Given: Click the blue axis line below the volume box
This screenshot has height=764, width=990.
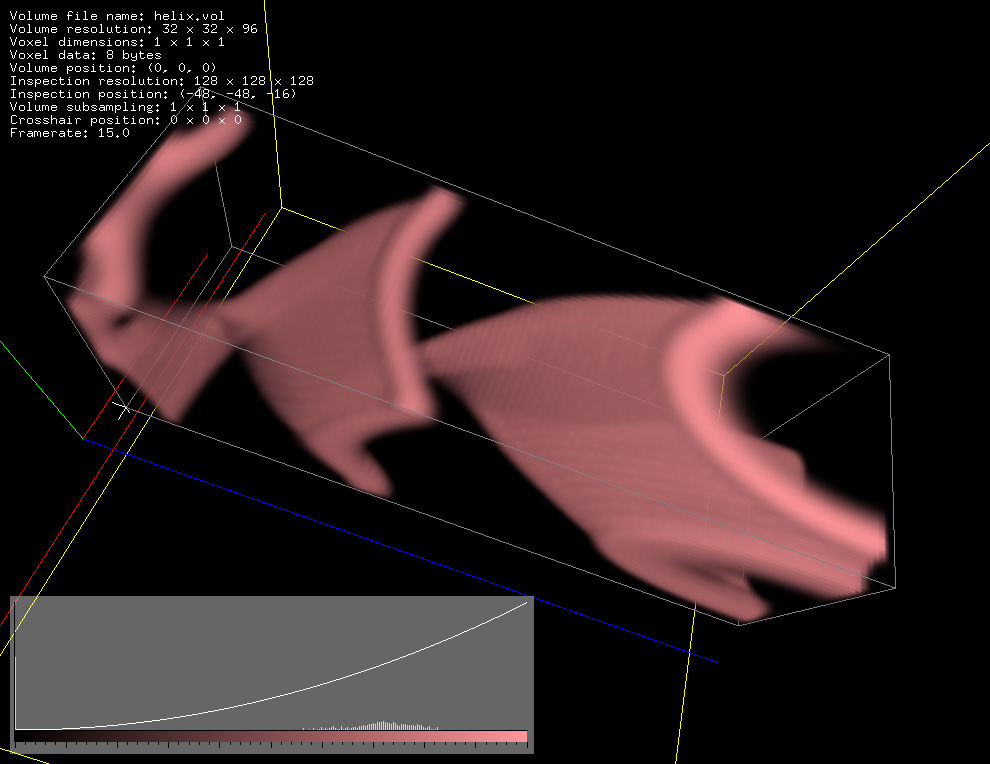Looking at the screenshot, I should (400, 550).
